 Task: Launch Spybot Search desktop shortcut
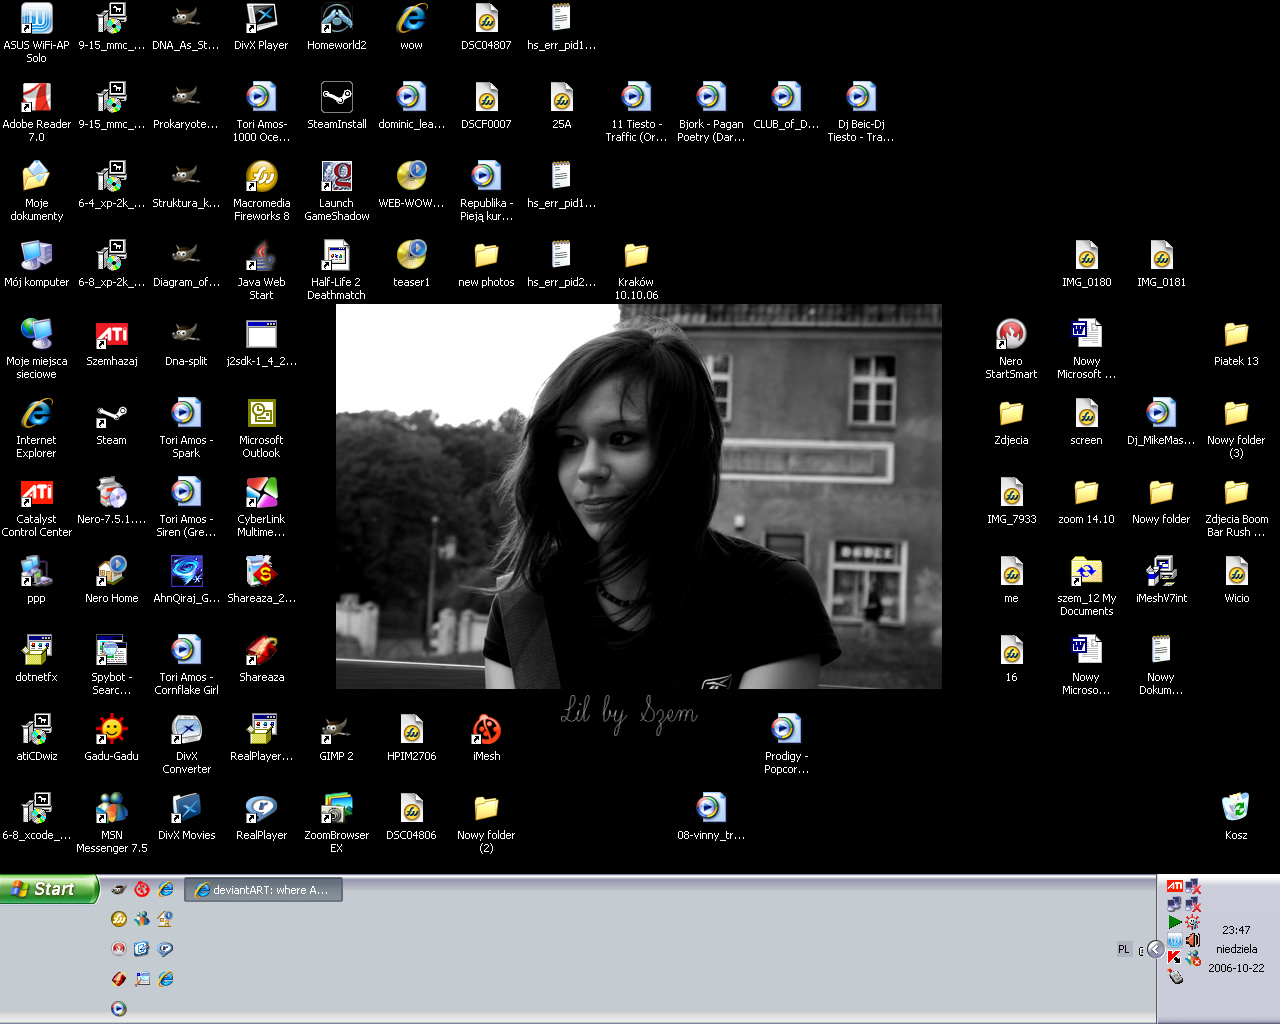pos(111,664)
